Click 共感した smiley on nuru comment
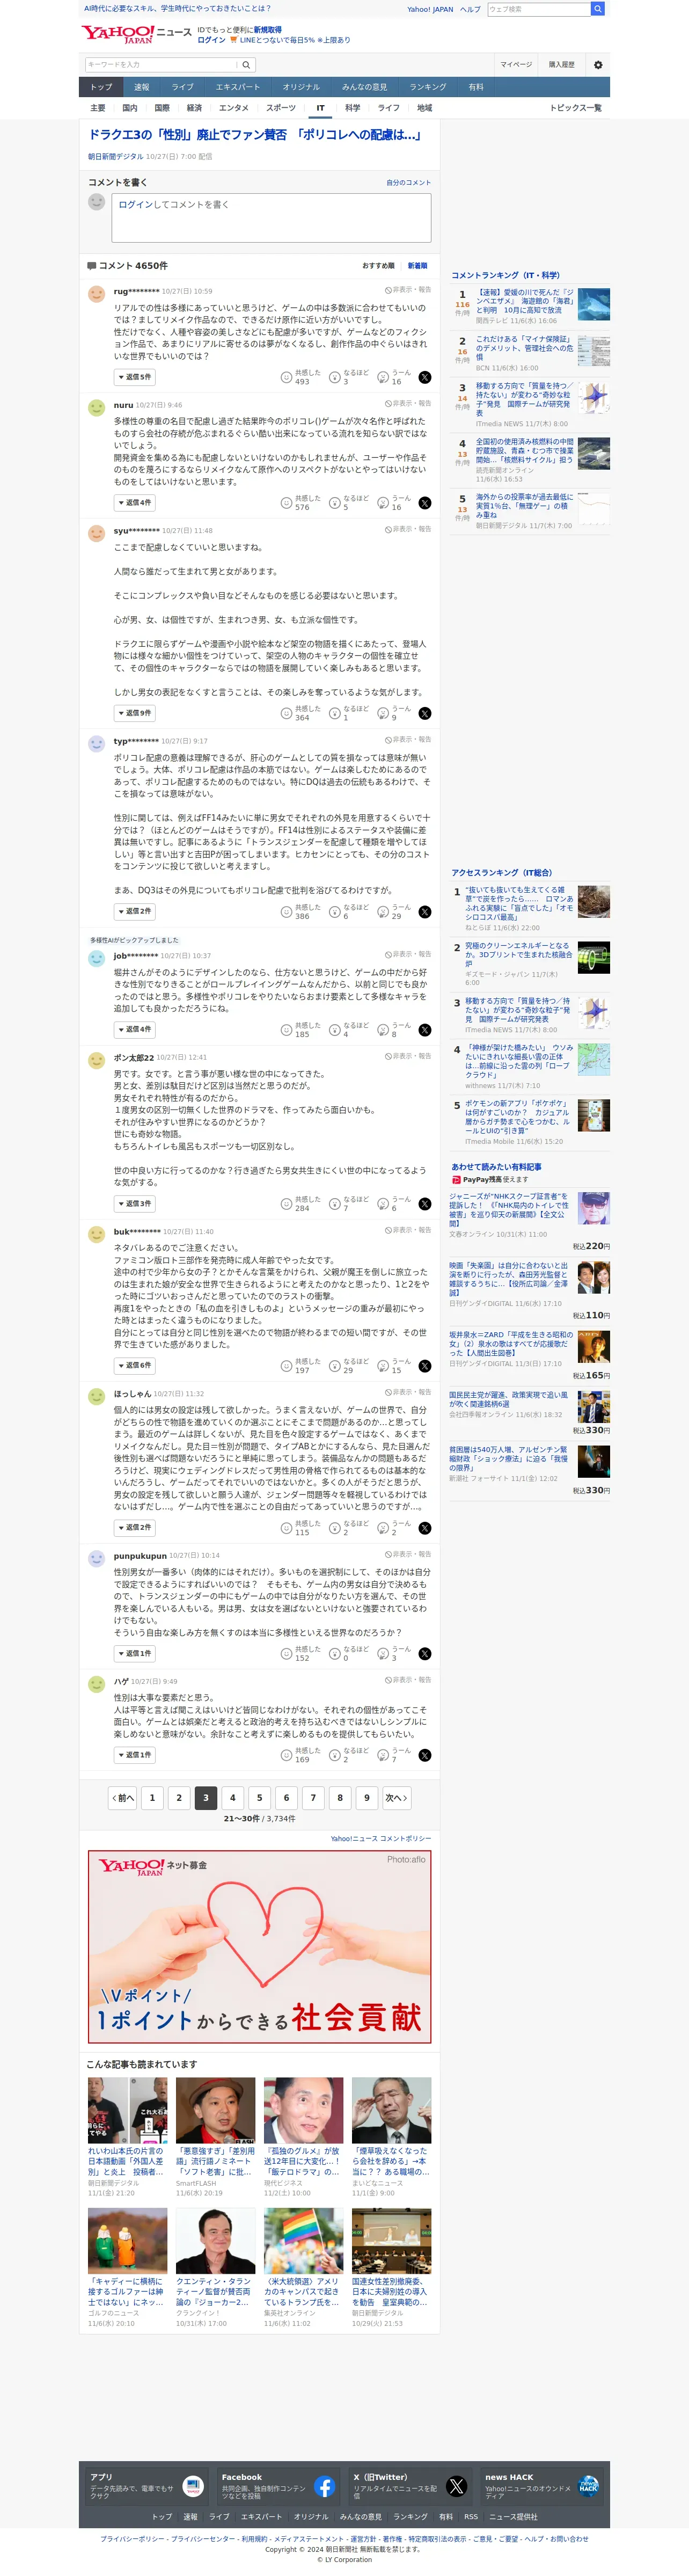The width and height of the screenshot is (689, 2576). click(x=286, y=503)
